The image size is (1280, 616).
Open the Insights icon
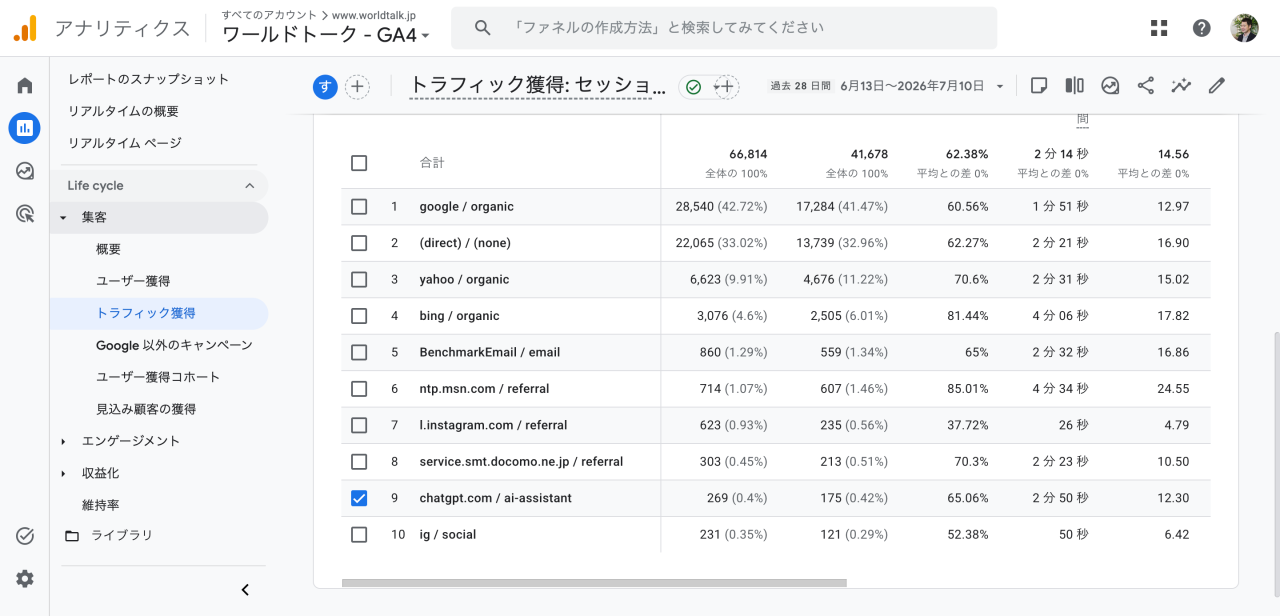pos(1110,86)
